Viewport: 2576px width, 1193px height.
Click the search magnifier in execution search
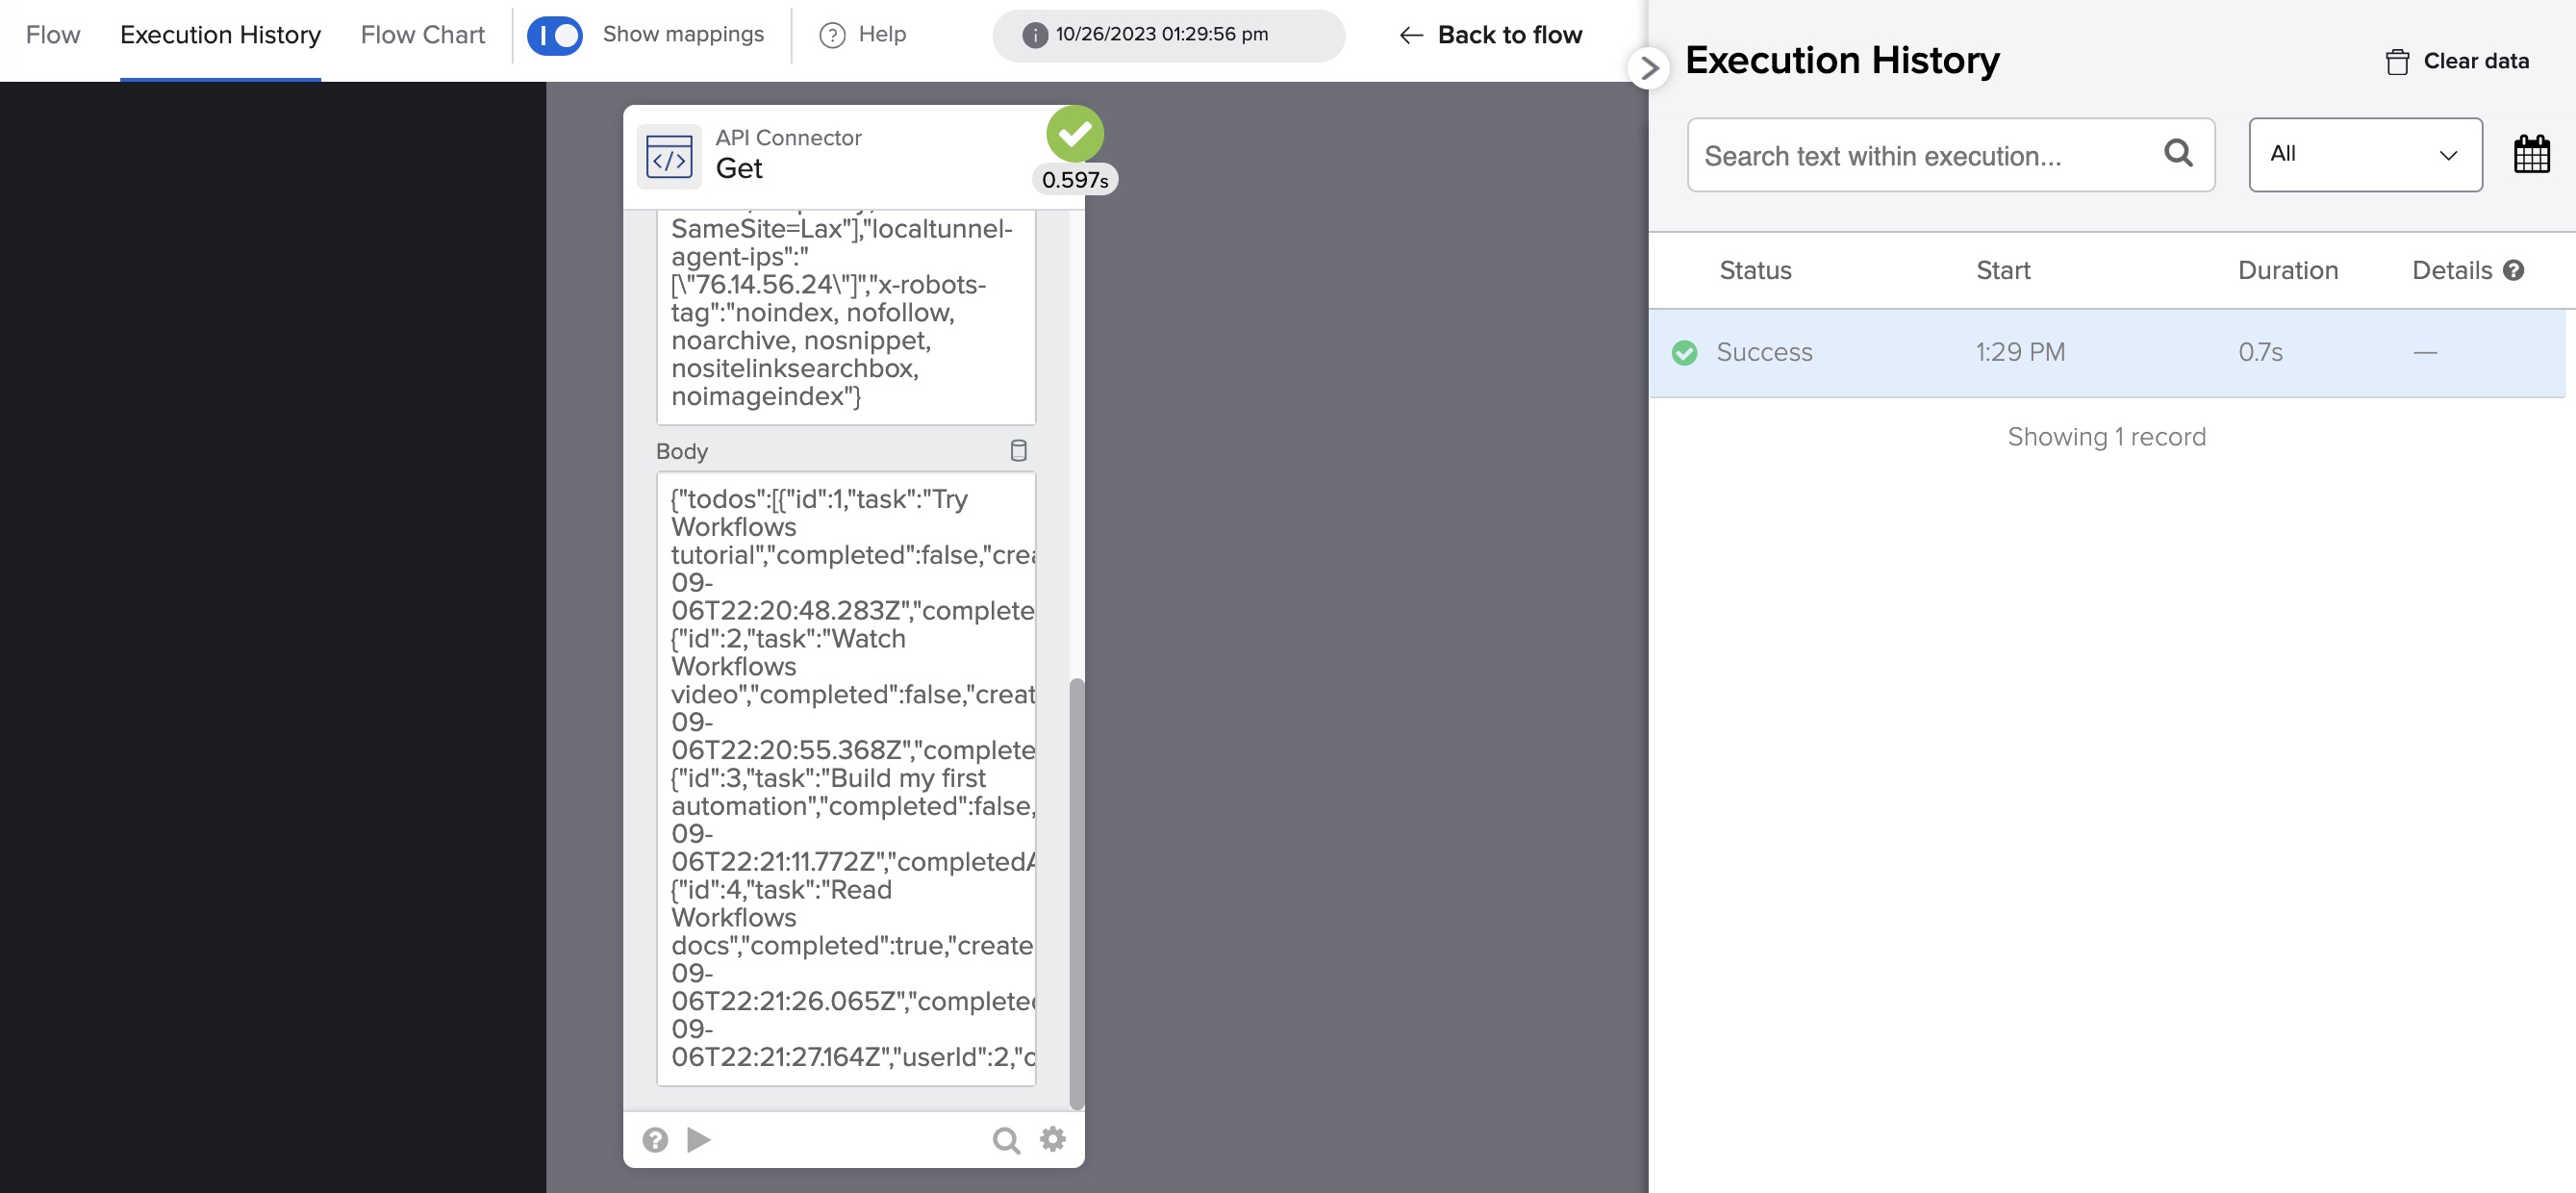click(2178, 153)
